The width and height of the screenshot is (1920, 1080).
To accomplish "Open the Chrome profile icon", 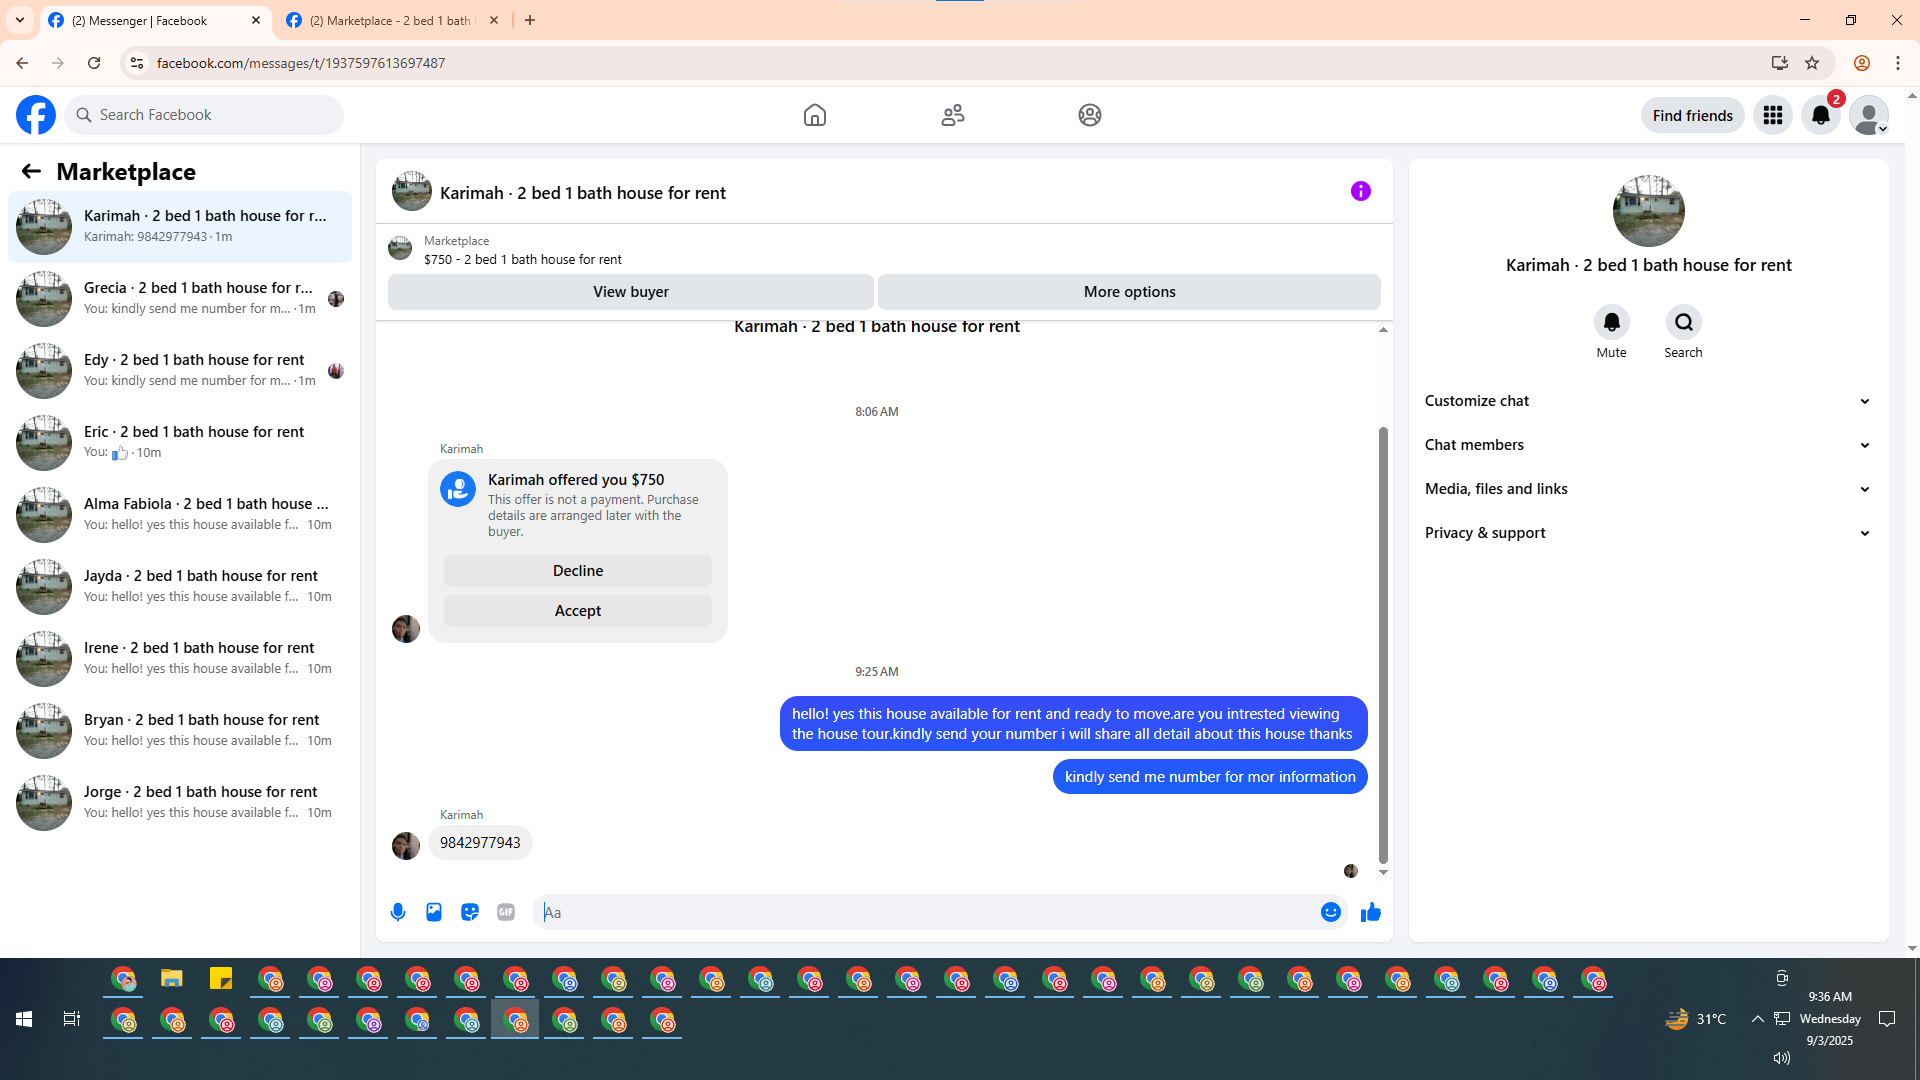I will click(x=1862, y=63).
